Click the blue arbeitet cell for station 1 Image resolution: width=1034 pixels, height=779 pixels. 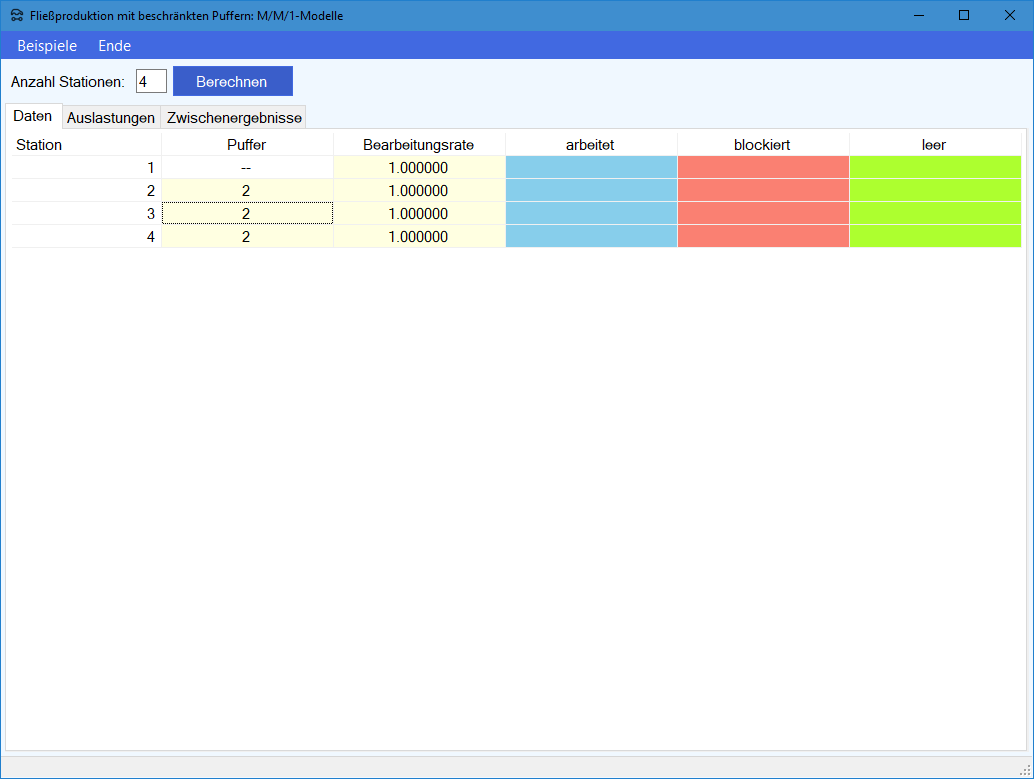tap(590, 168)
